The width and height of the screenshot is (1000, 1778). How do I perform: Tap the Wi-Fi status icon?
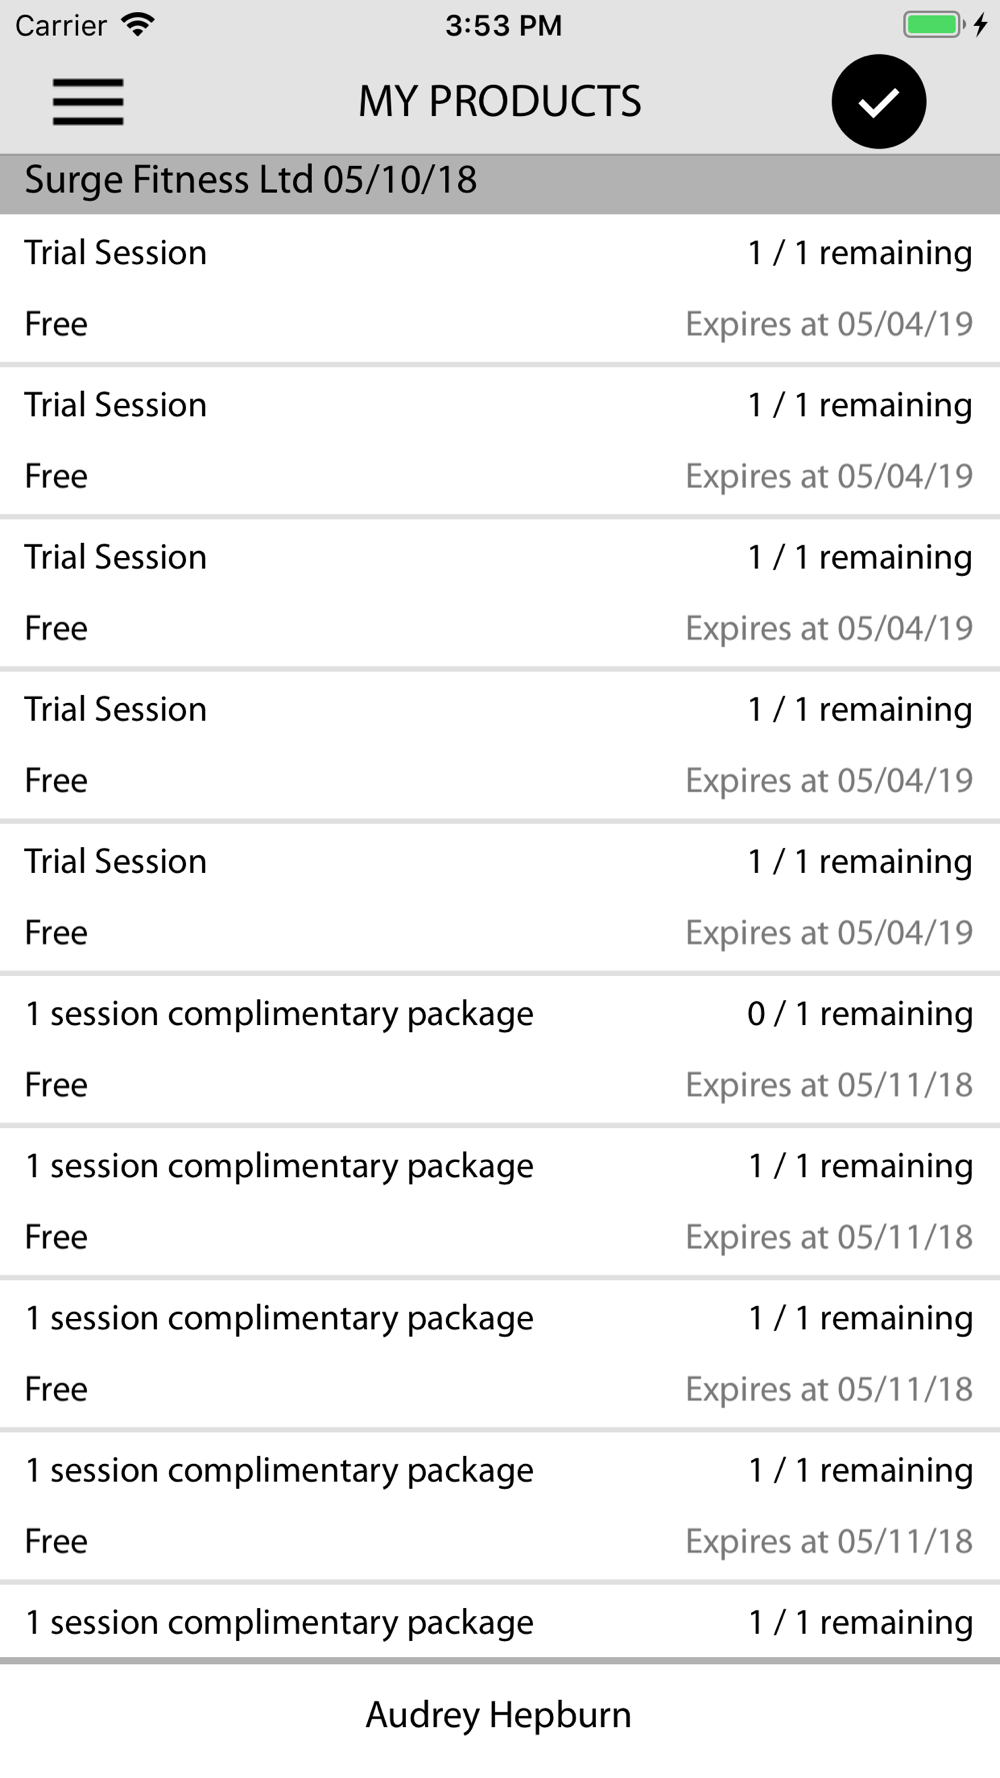point(138,25)
